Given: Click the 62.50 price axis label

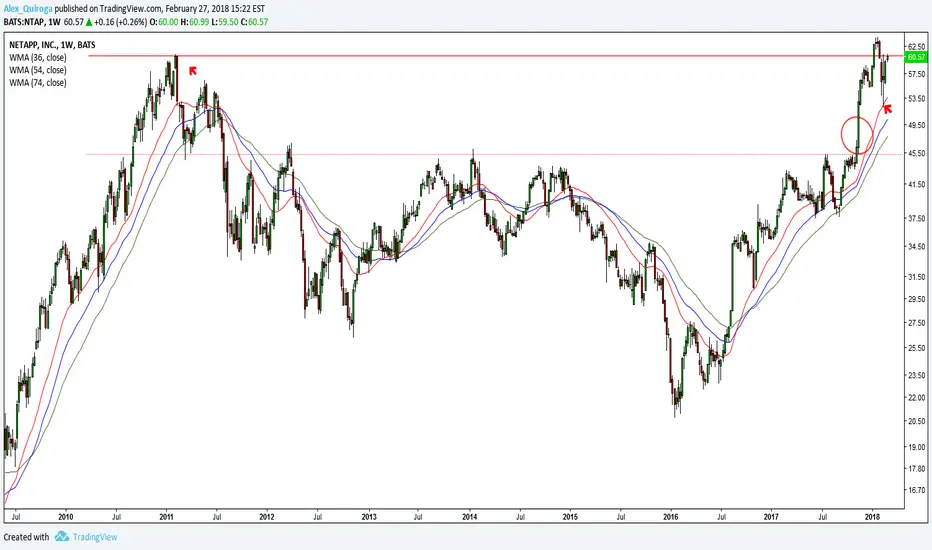Looking at the screenshot, I should (916, 46).
